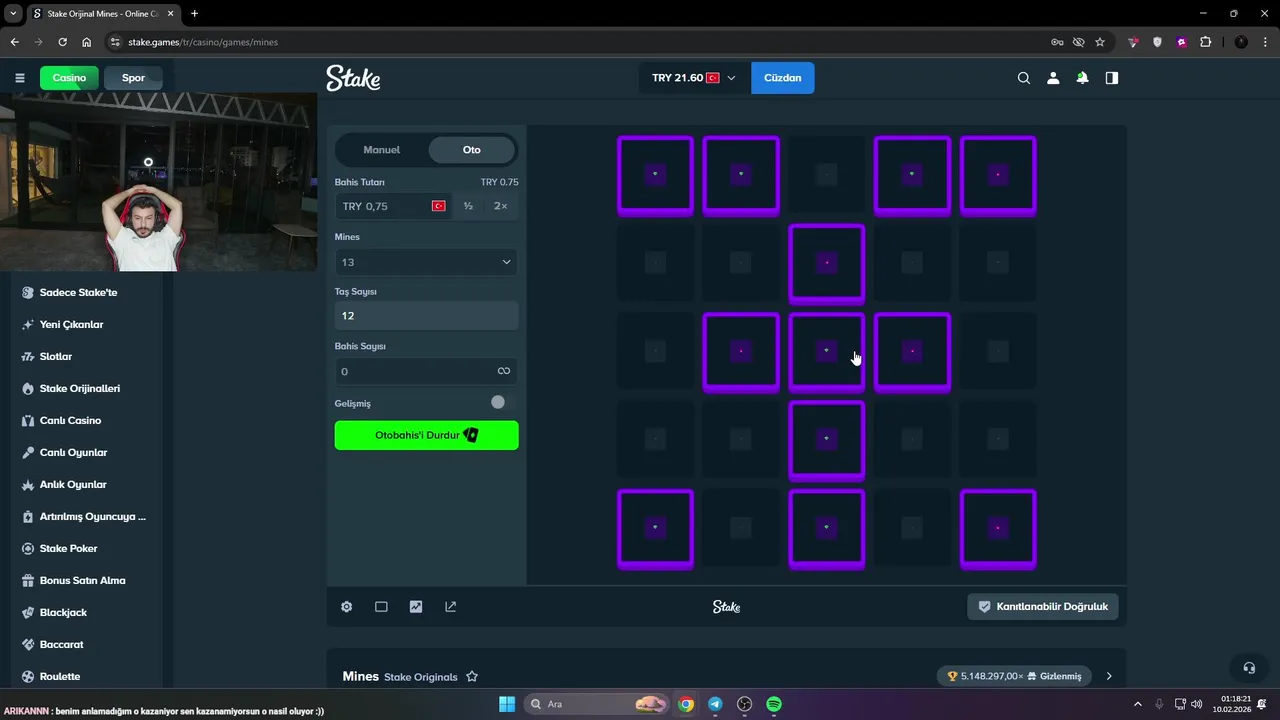Open Stake Orijinalleri sidebar item

pos(82,389)
